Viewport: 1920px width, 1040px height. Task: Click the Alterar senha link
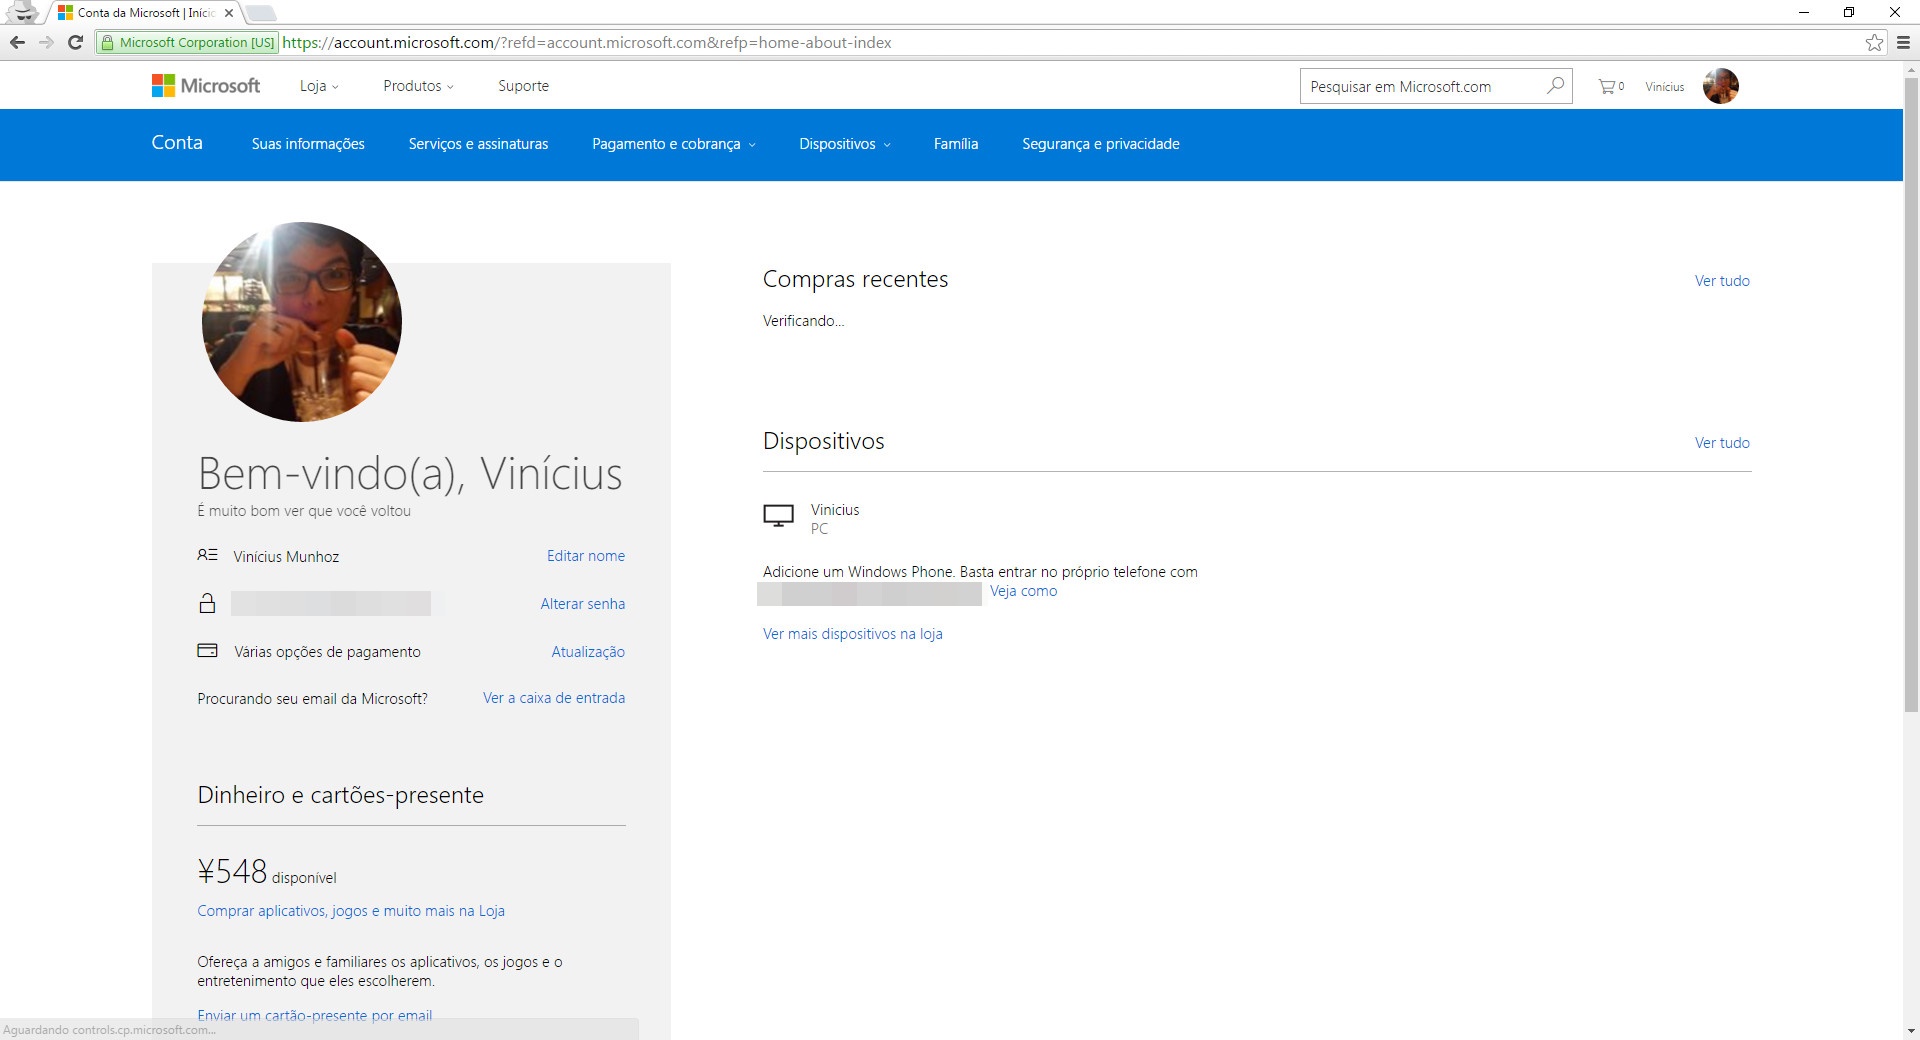pyautogui.click(x=583, y=604)
